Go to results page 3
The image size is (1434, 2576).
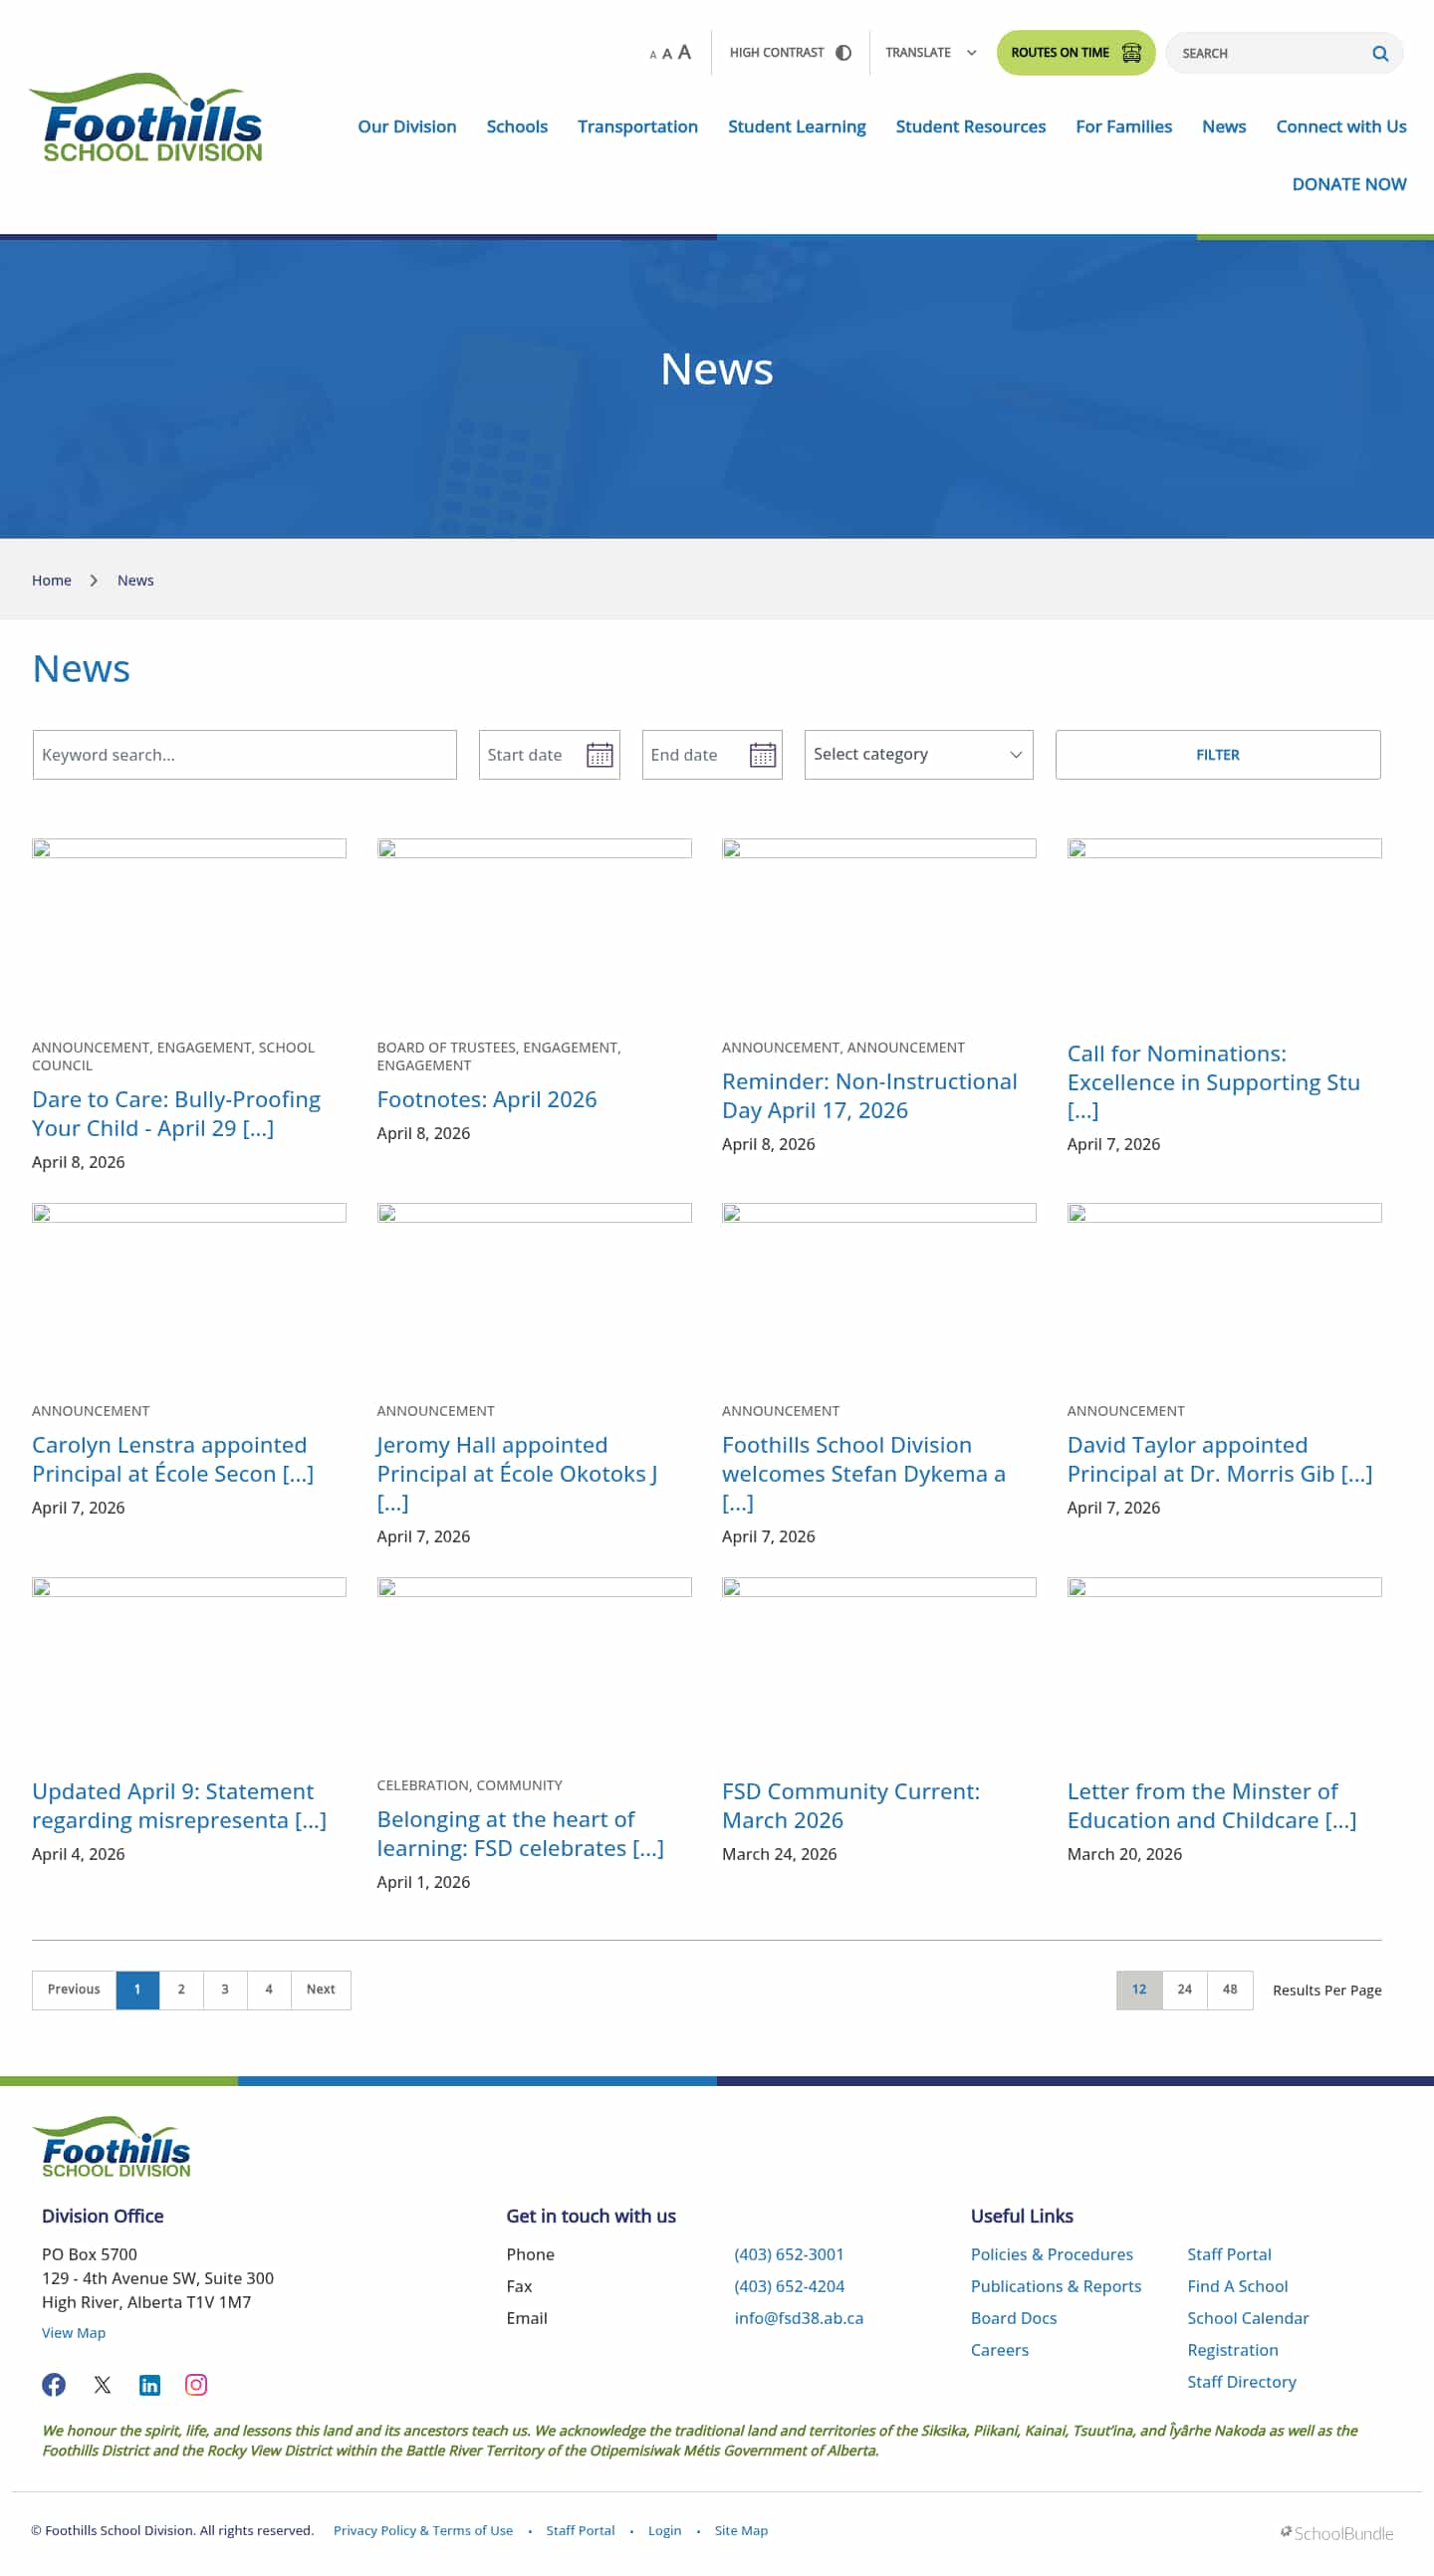tap(225, 1989)
